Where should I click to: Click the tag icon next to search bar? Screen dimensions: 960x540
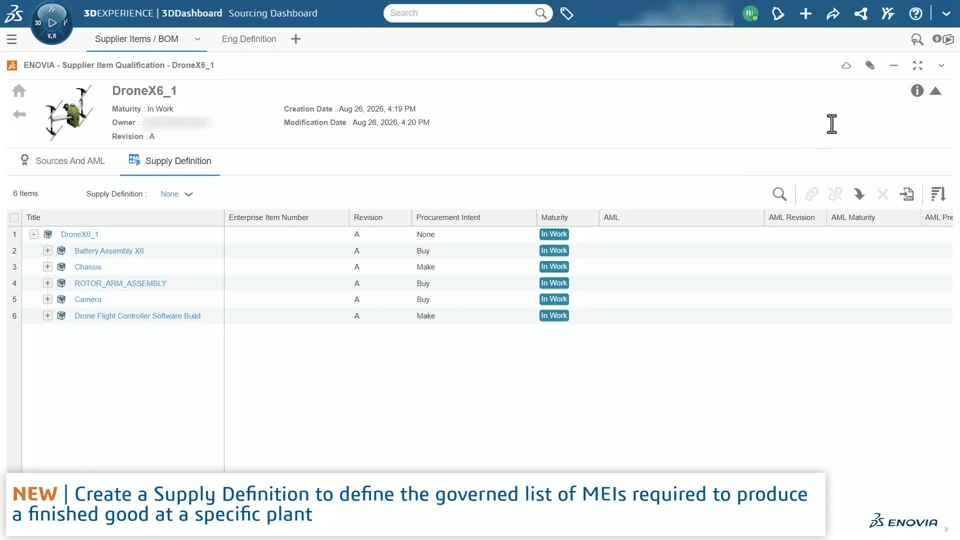(567, 13)
